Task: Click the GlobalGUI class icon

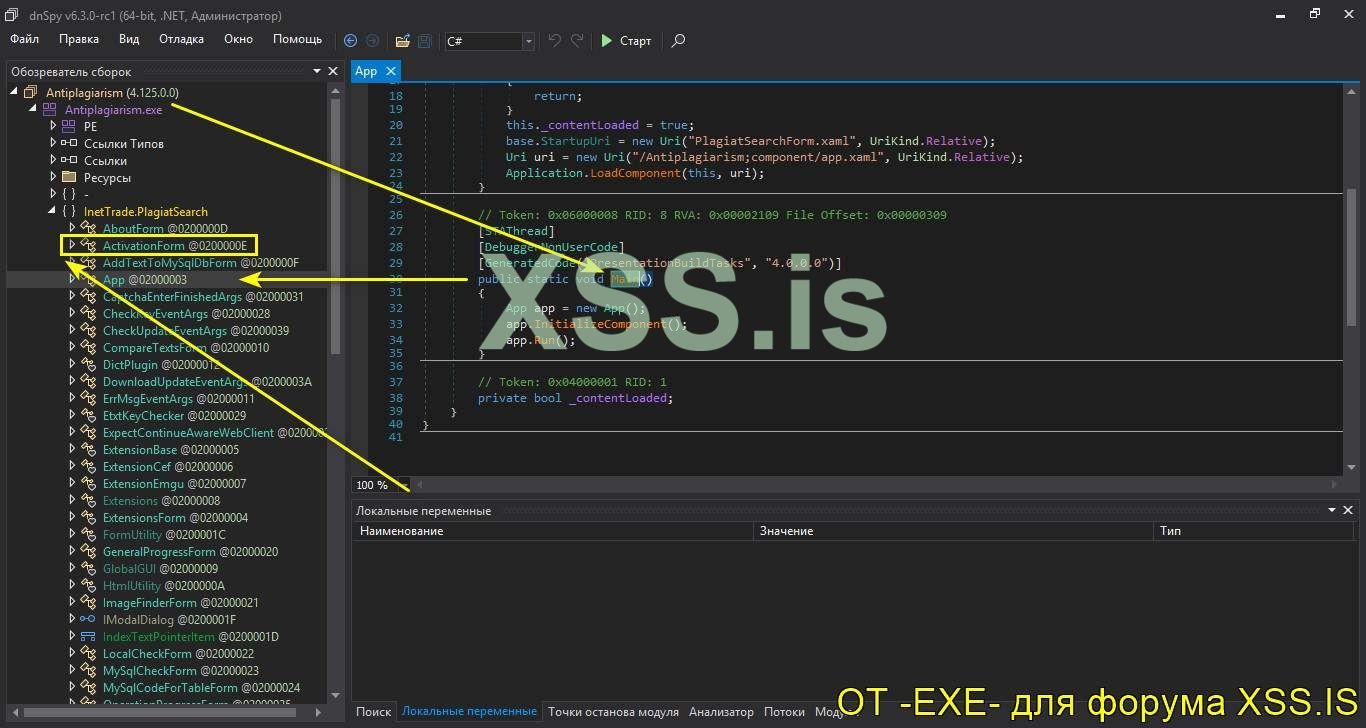Action: pyautogui.click(x=88, y=569)
